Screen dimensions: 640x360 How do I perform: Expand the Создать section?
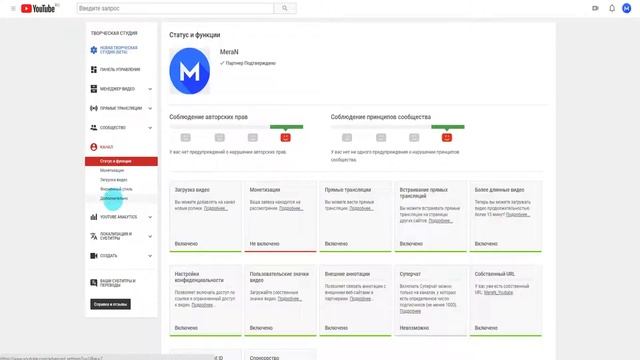[150, 256]
